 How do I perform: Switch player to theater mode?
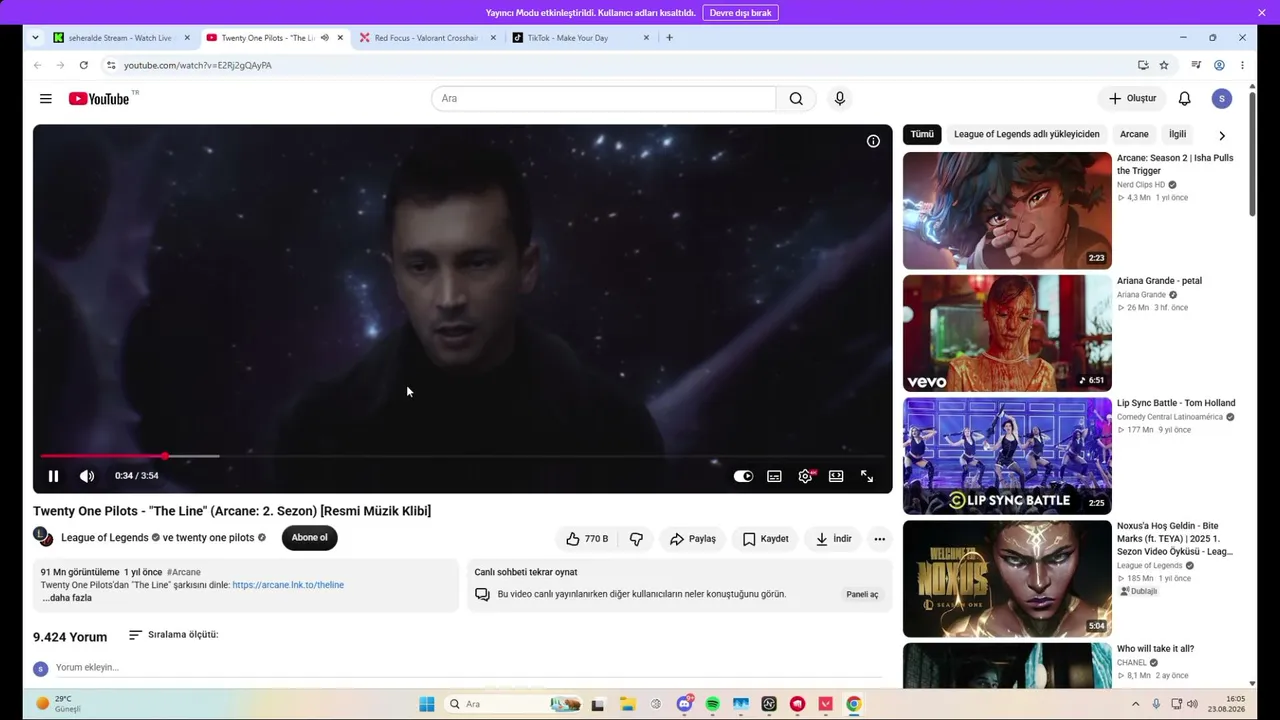point(836,476)
